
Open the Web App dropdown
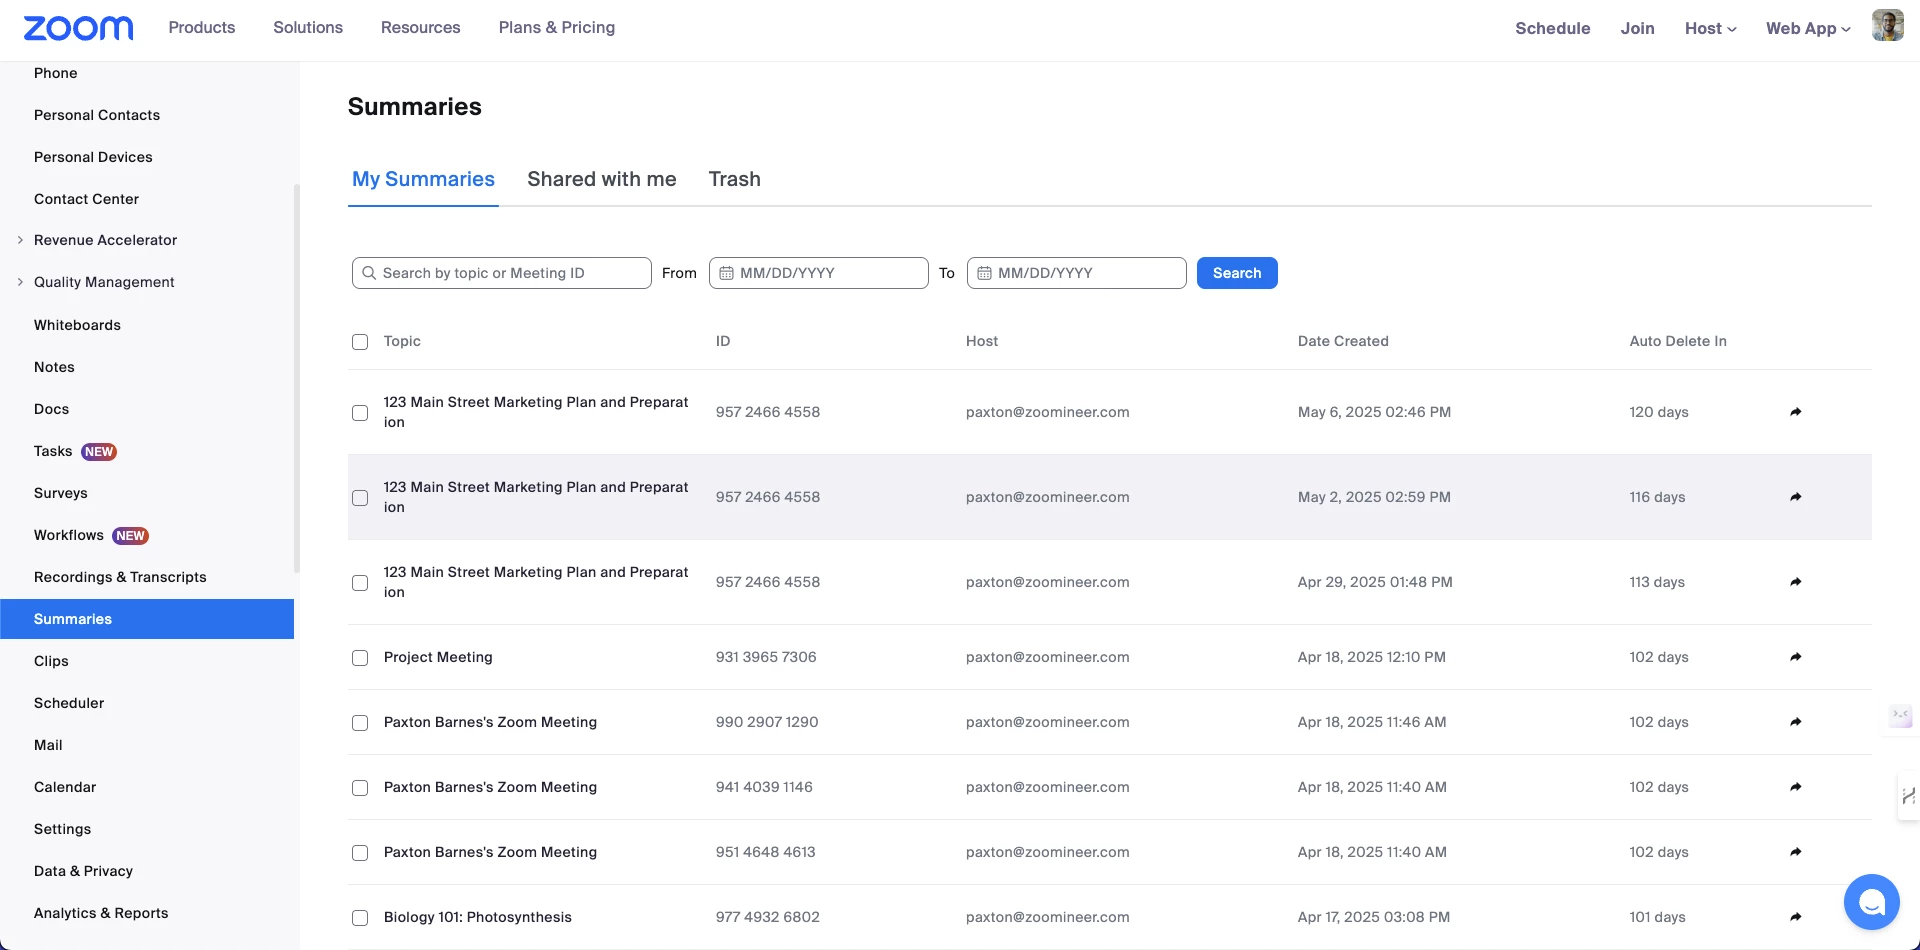tap(1808, 28)
